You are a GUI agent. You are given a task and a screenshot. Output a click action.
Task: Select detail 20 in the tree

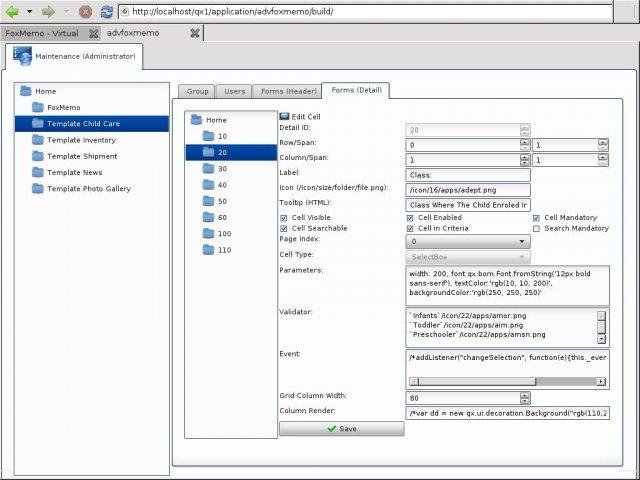(x=231, y=152)
